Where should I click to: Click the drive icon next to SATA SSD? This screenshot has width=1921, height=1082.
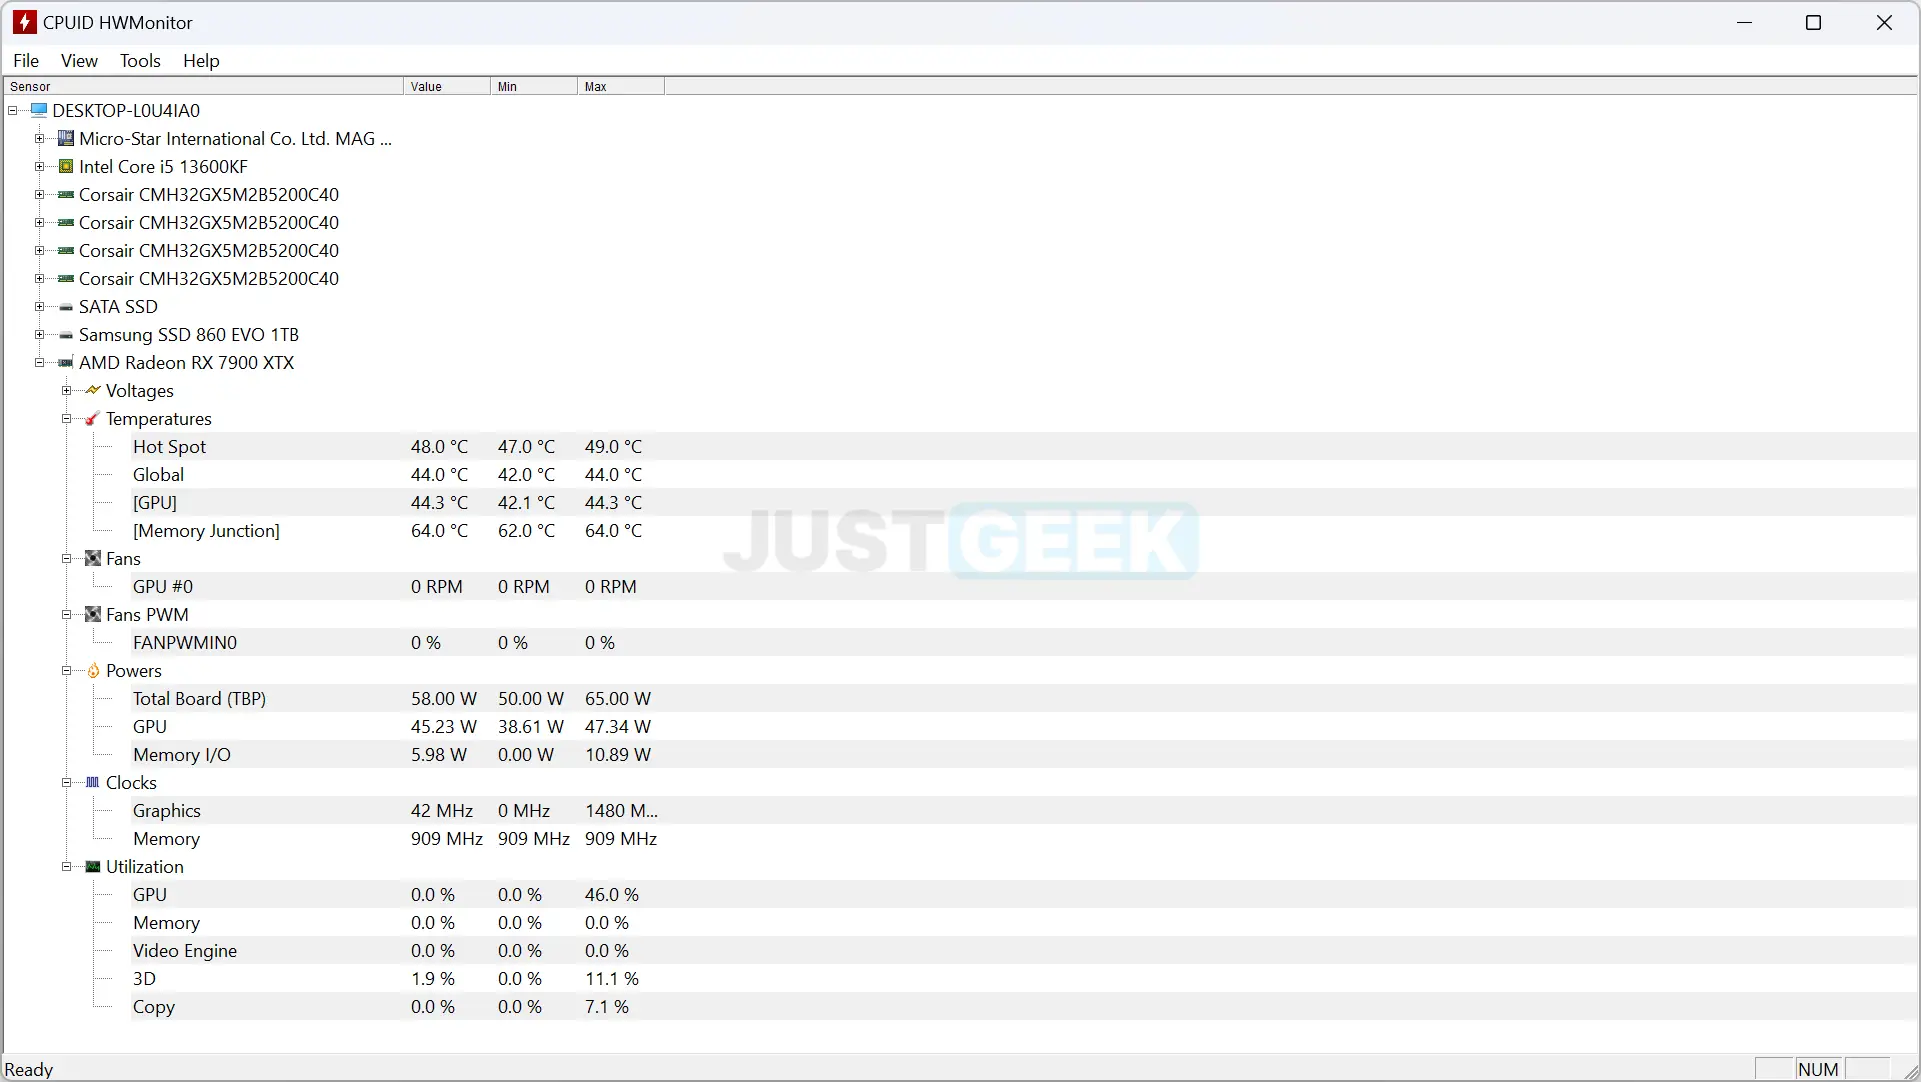click(x=66, y=307)
